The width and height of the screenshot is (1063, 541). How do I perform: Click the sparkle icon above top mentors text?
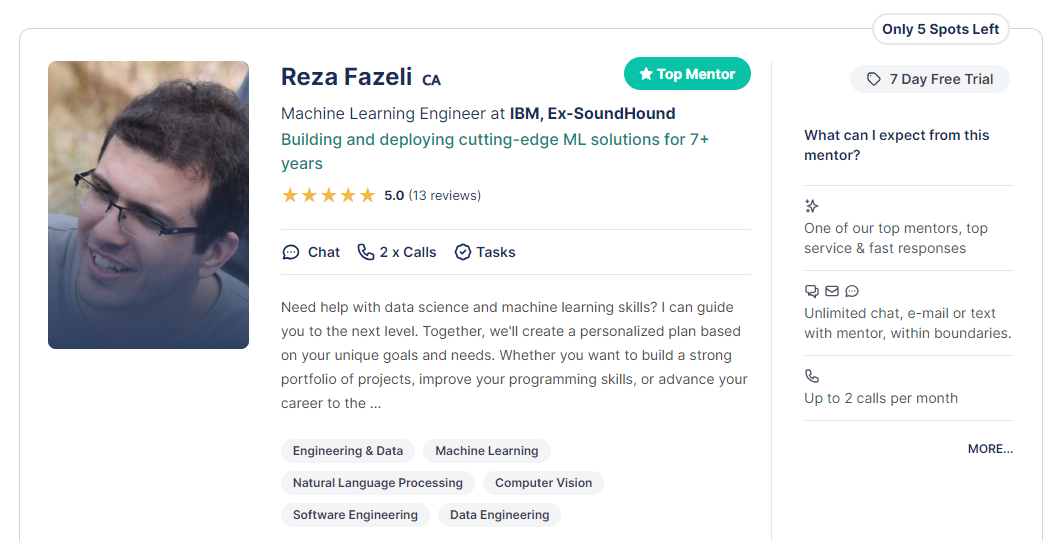coord(811,205)
